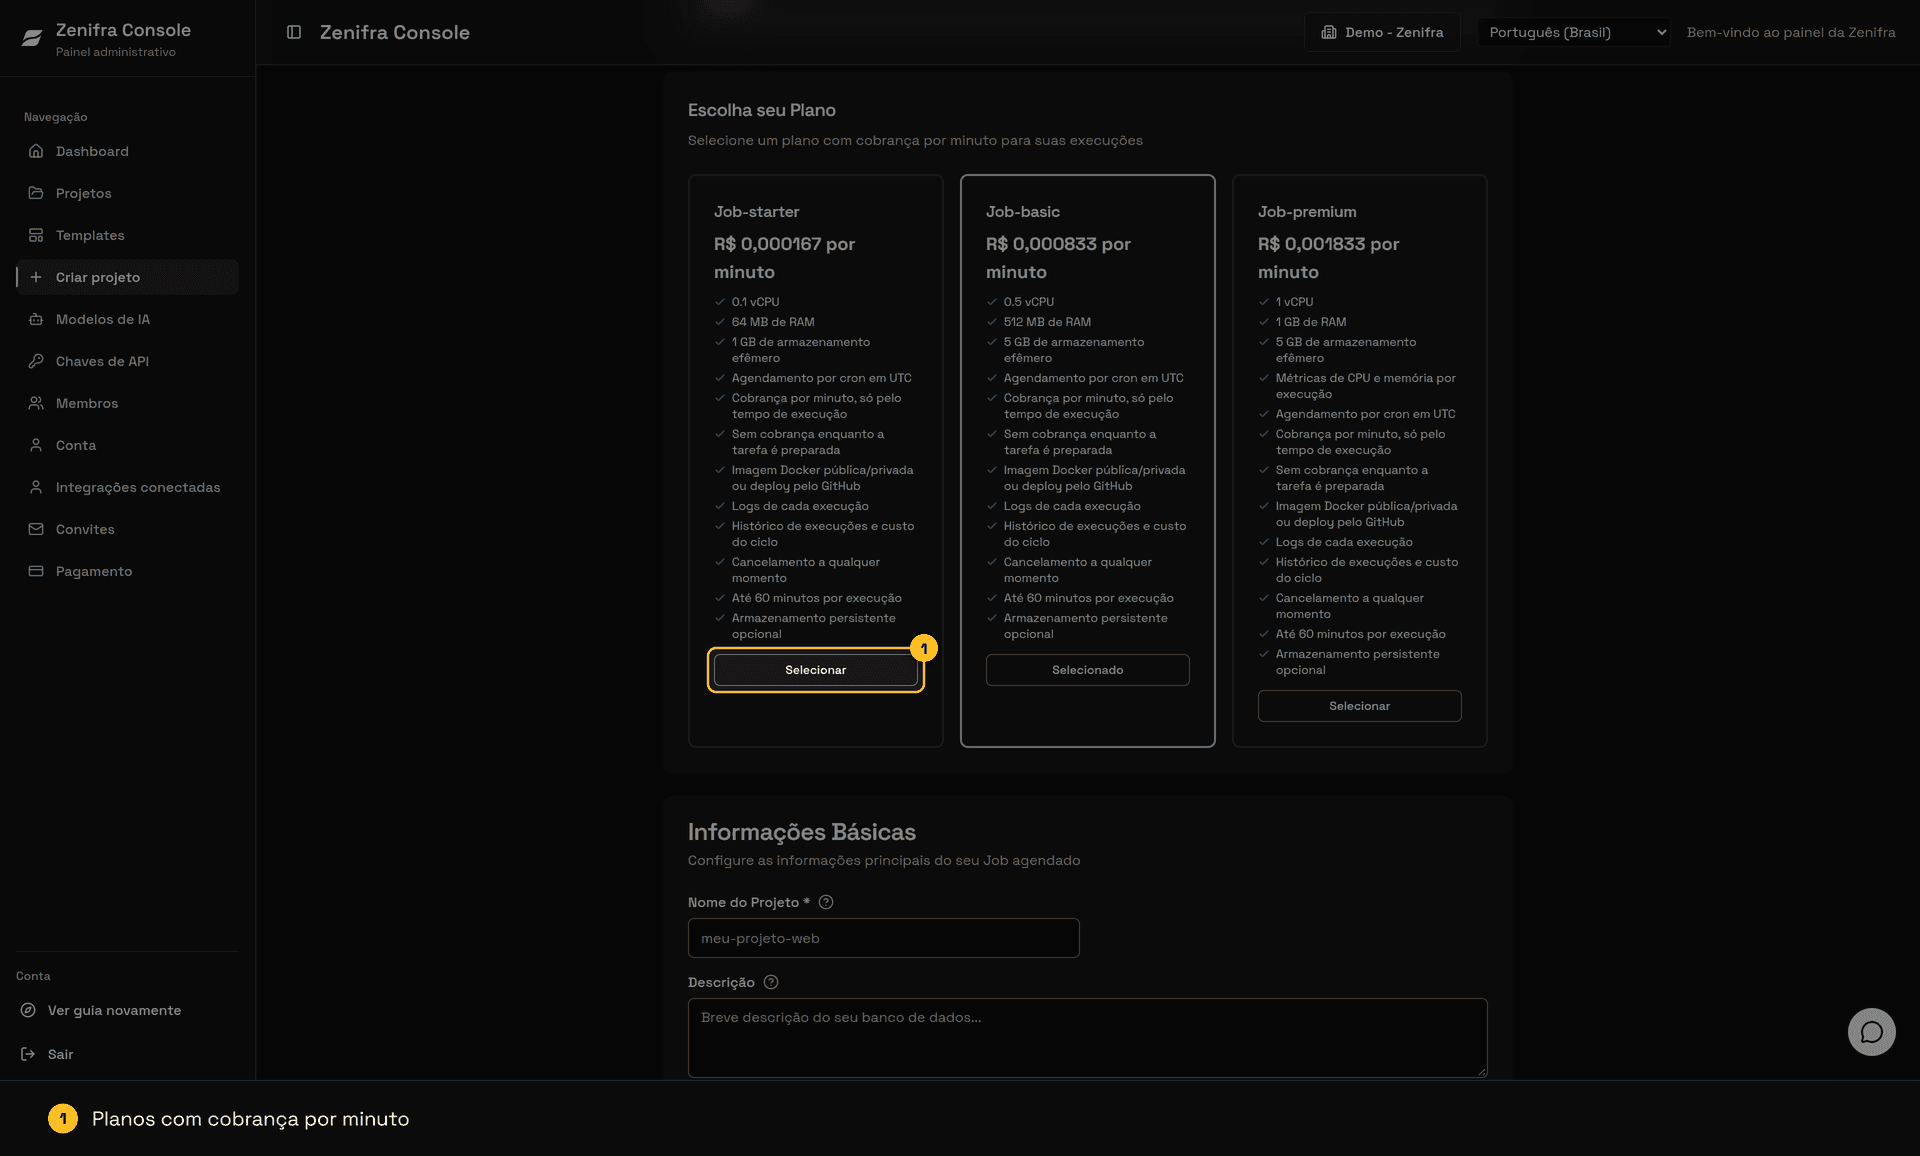Click the Chaves de API key icon
Viewport: 1920px width, 1156px height.
(x=36, y=361)
